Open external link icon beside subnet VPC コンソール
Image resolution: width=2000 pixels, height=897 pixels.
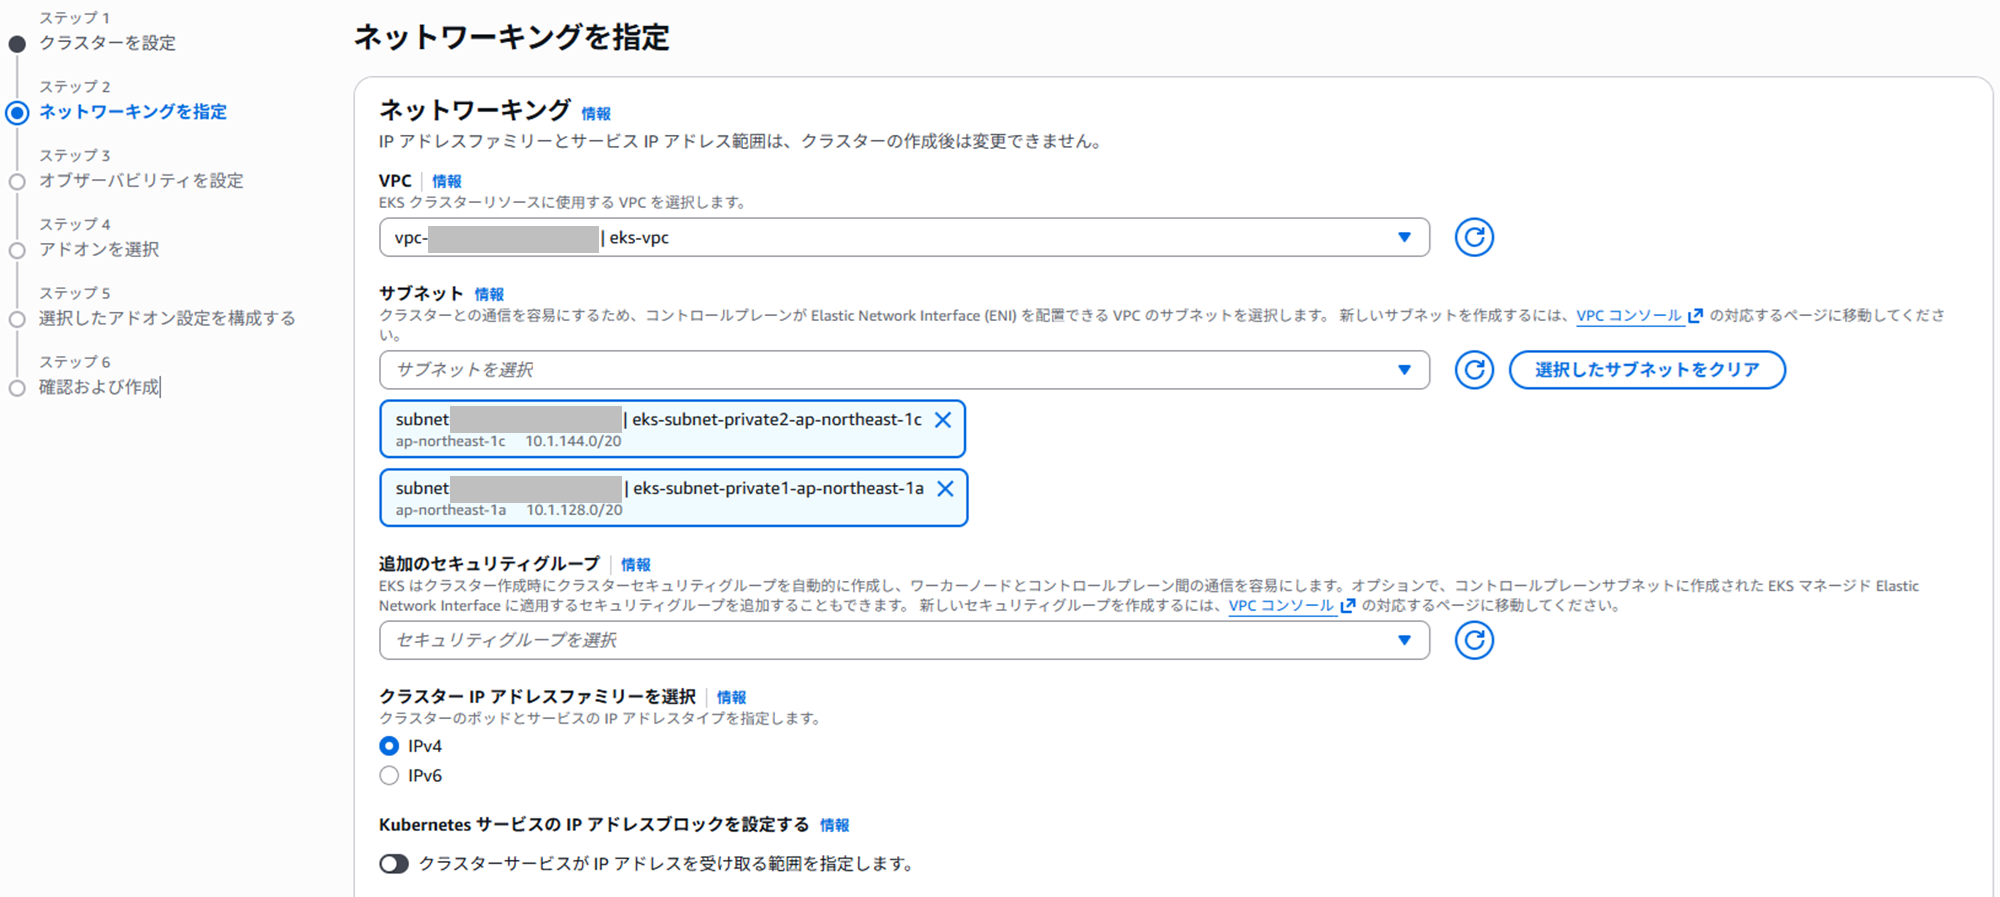coord(1695,316)
